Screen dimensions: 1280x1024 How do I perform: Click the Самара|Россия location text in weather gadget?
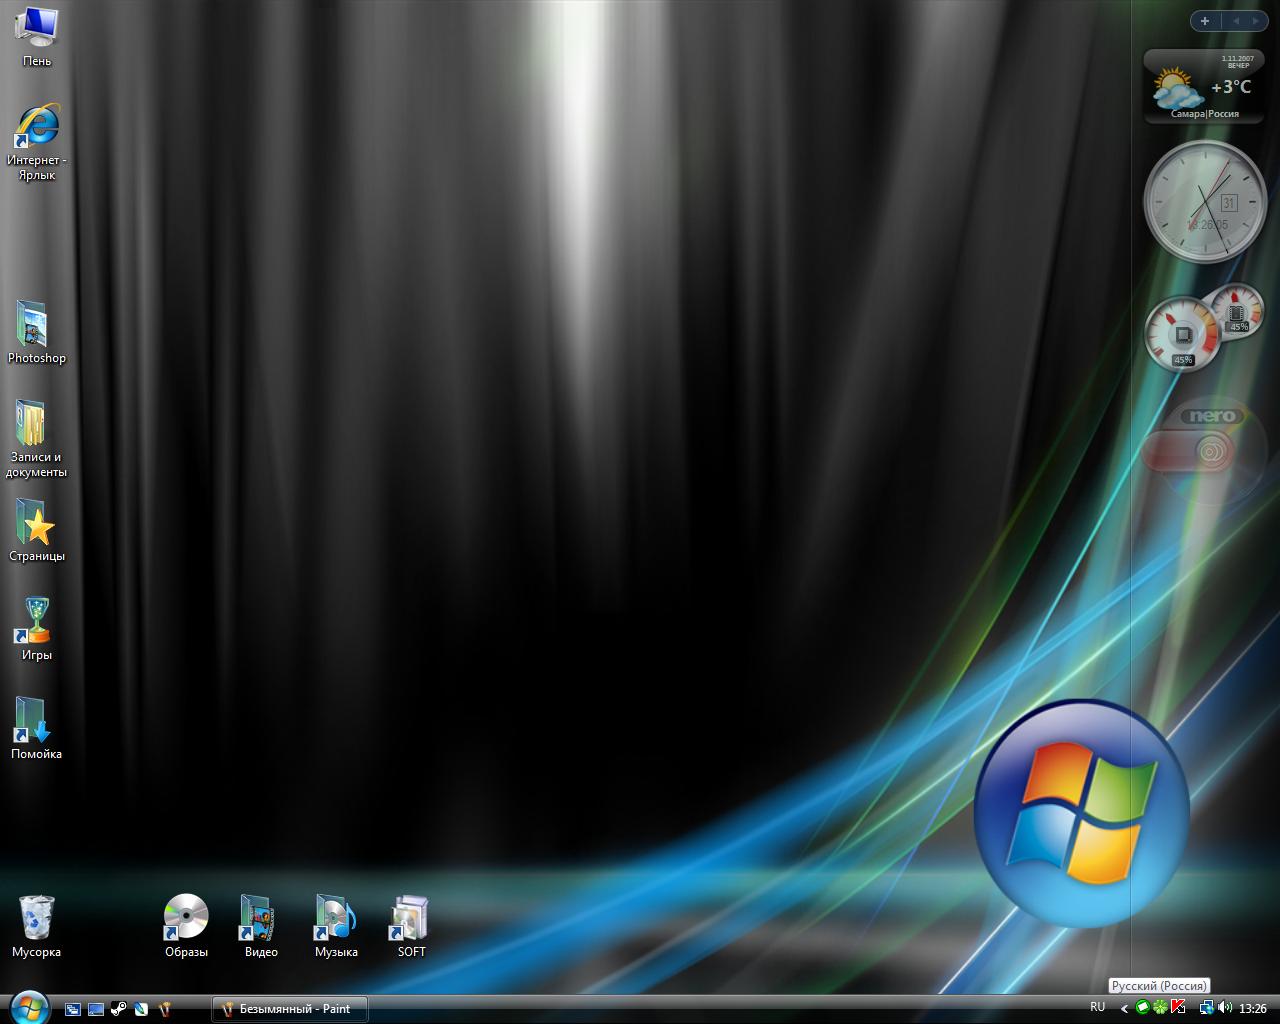pyautogui.click(x=1205, y=114)
